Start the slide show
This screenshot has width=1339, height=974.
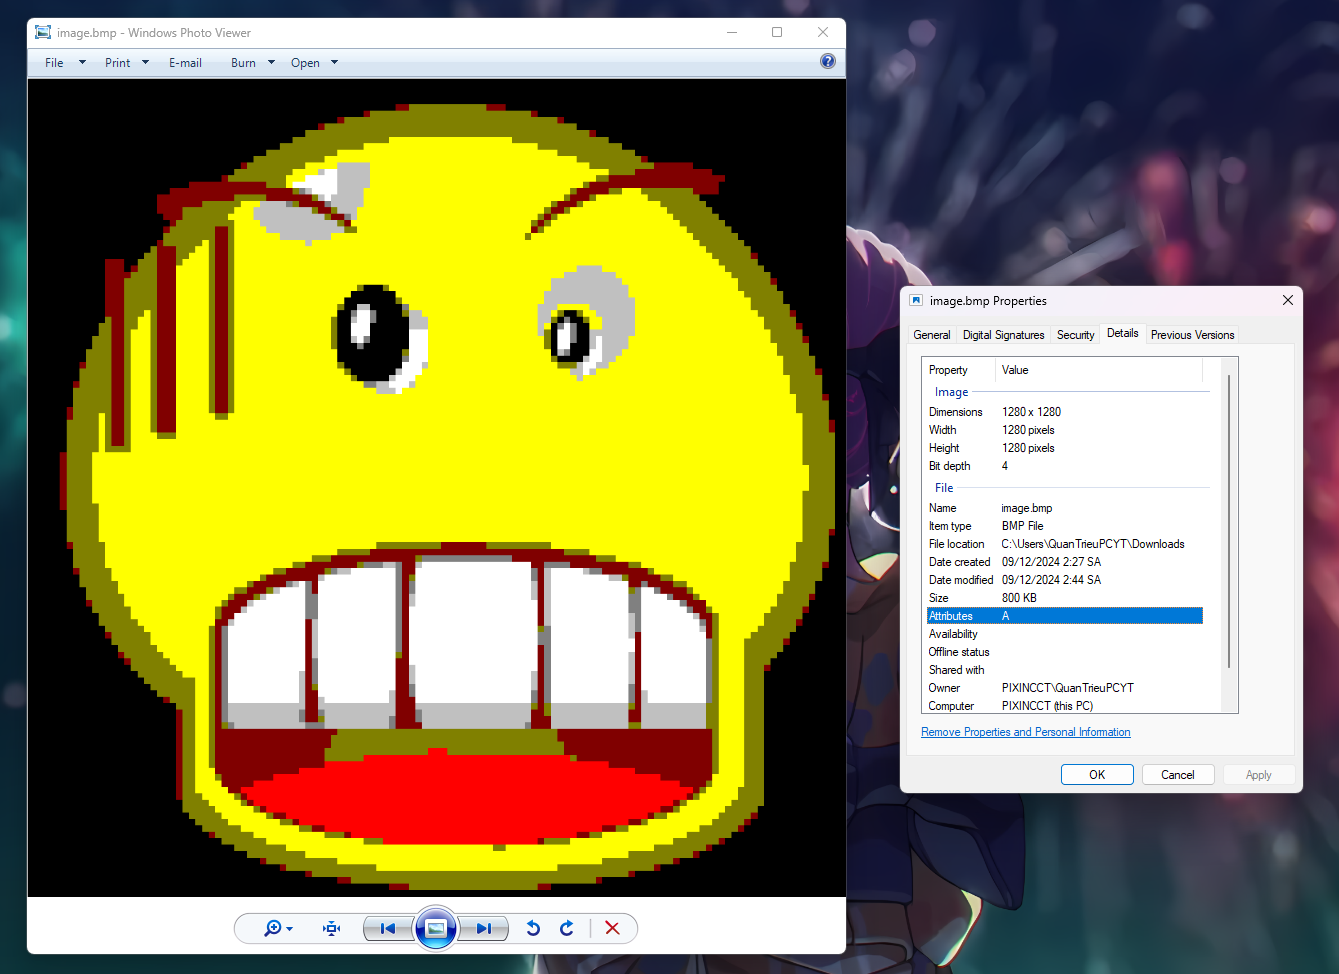click(436, 929)
